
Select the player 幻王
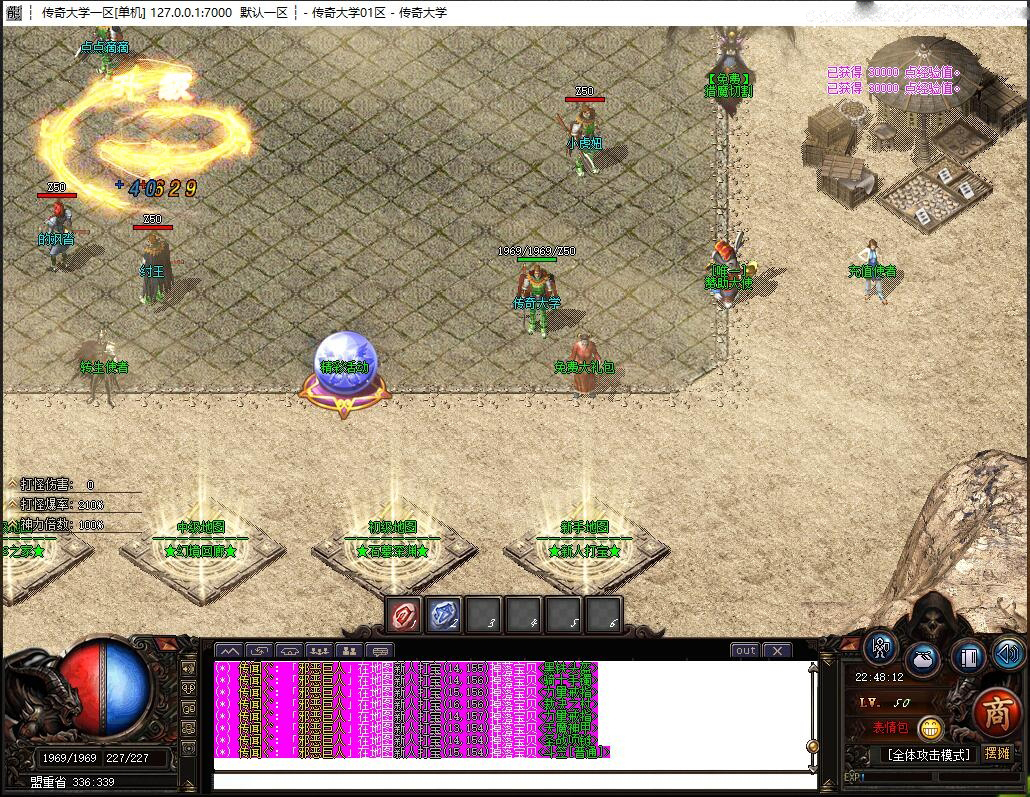(155, 268)
